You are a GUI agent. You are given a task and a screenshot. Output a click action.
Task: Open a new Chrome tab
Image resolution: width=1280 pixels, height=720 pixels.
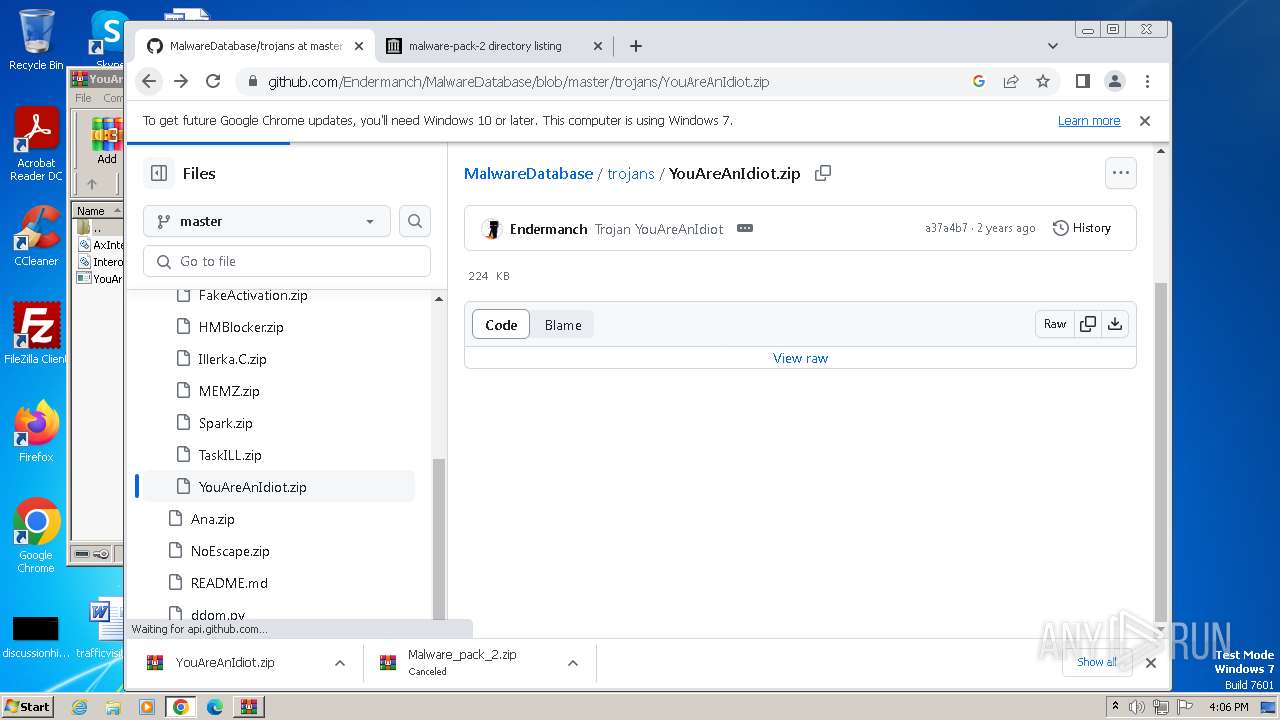pos(636,46)
